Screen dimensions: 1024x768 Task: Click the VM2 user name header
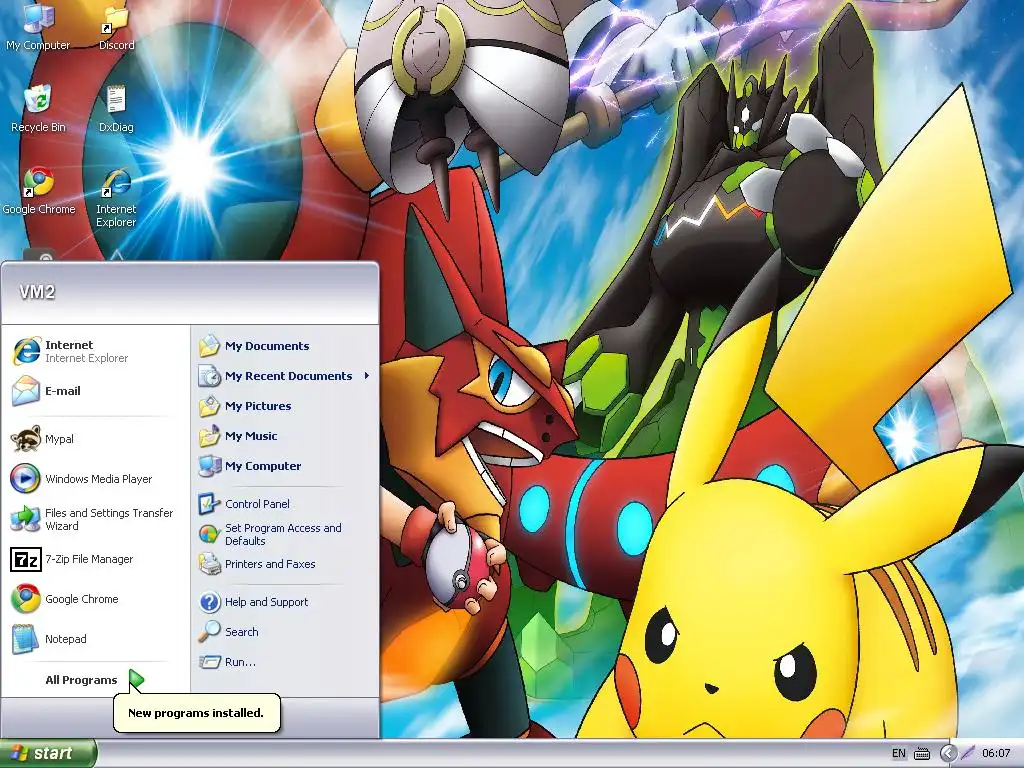pyautogui.click(x=37, y=292)
